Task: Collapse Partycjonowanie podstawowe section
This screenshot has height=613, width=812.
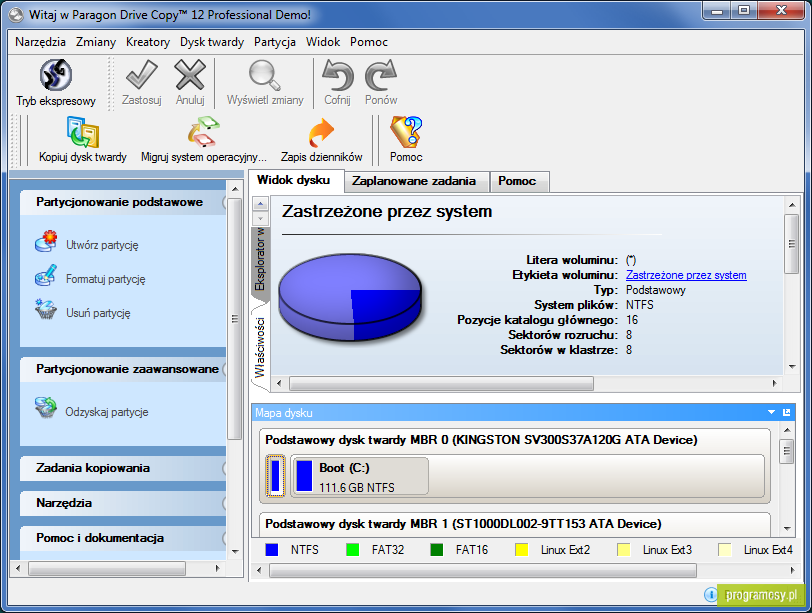Action: 124,202
